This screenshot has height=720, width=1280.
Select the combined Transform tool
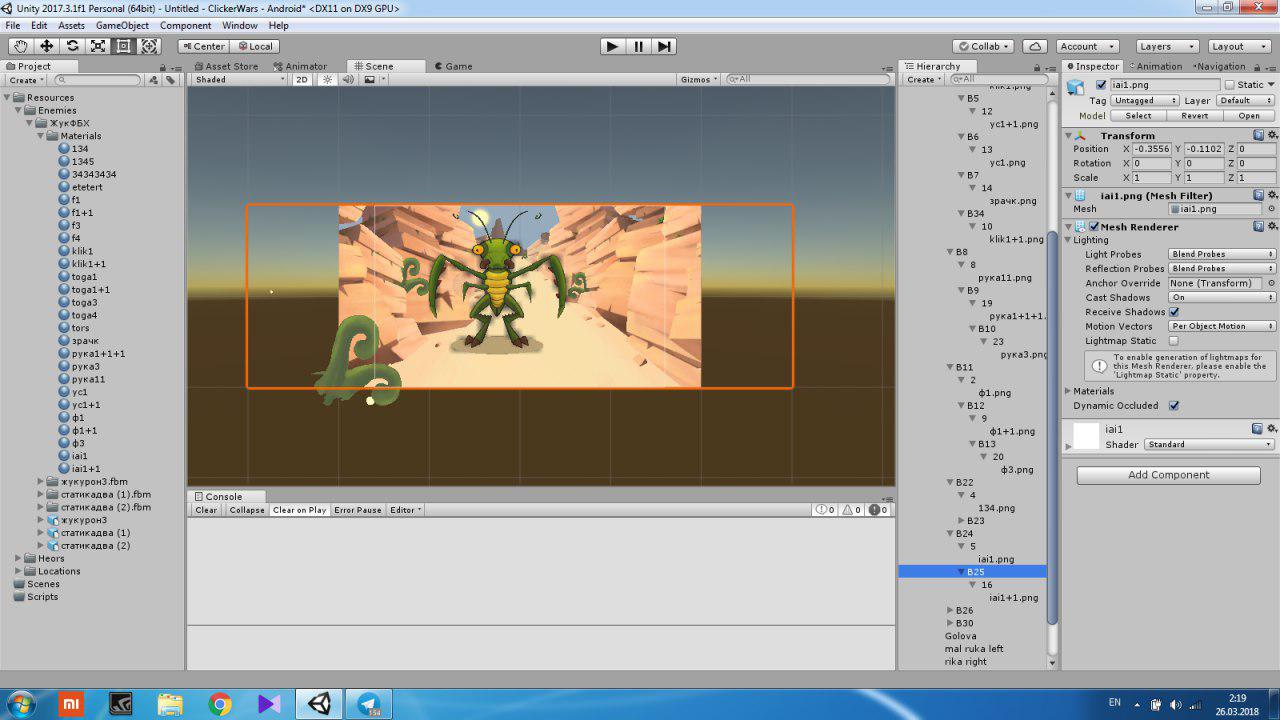[150, 46]
